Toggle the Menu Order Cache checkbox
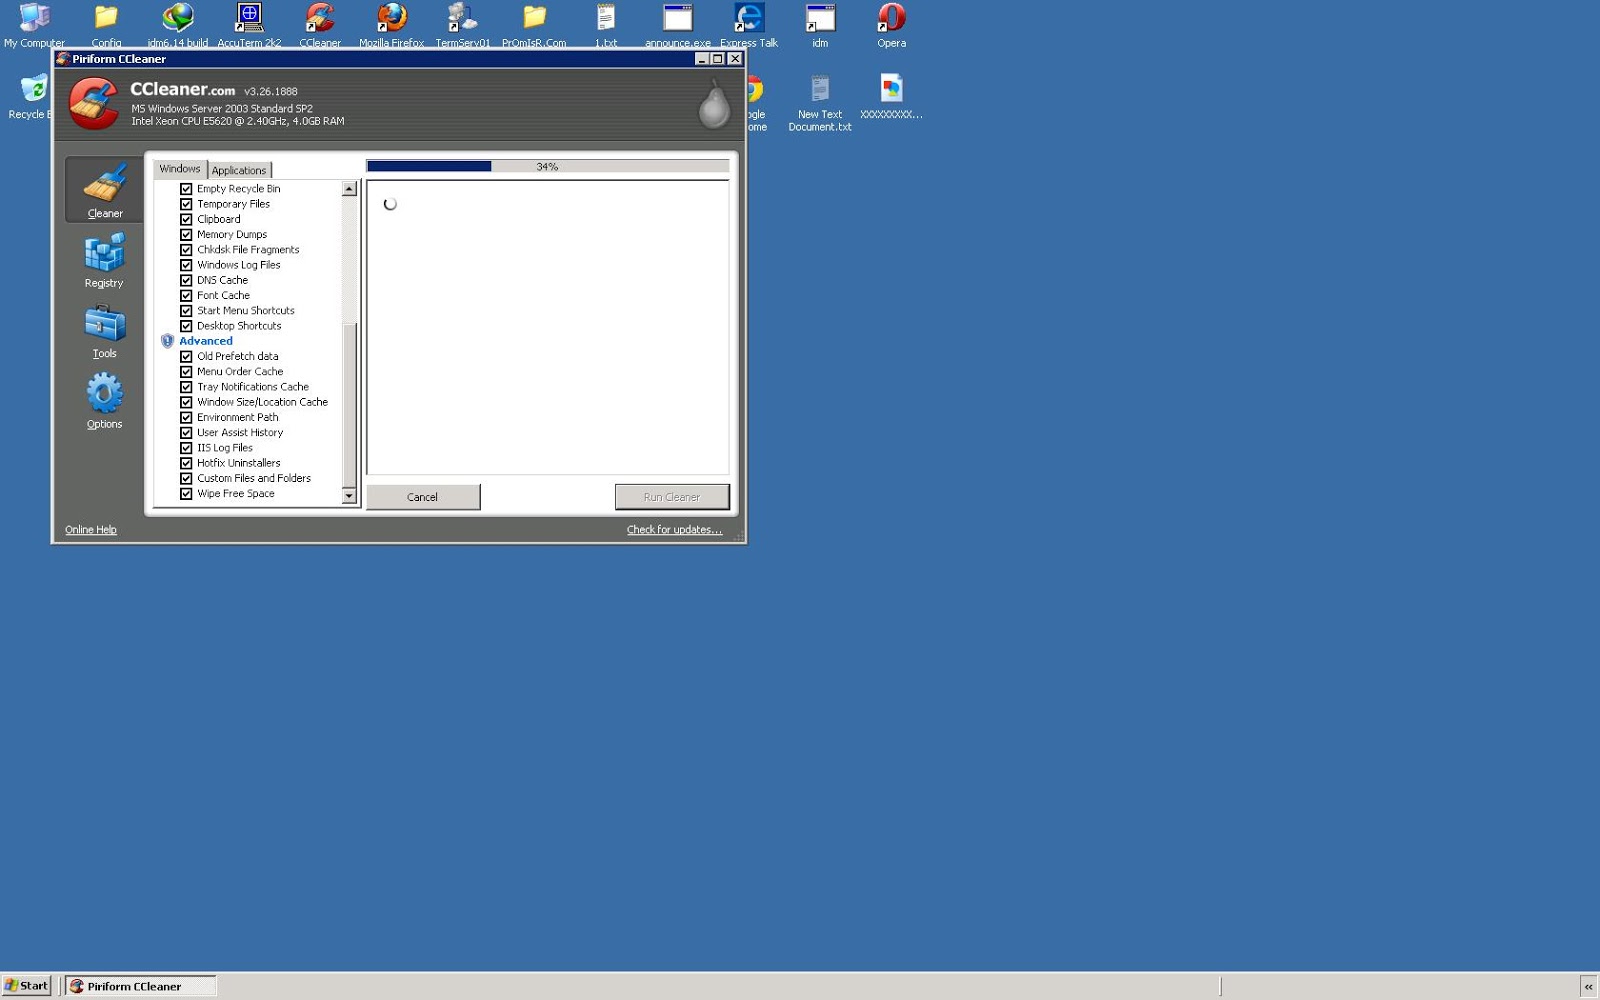This screenshot has height=1000, width=1600. point(186,372)
